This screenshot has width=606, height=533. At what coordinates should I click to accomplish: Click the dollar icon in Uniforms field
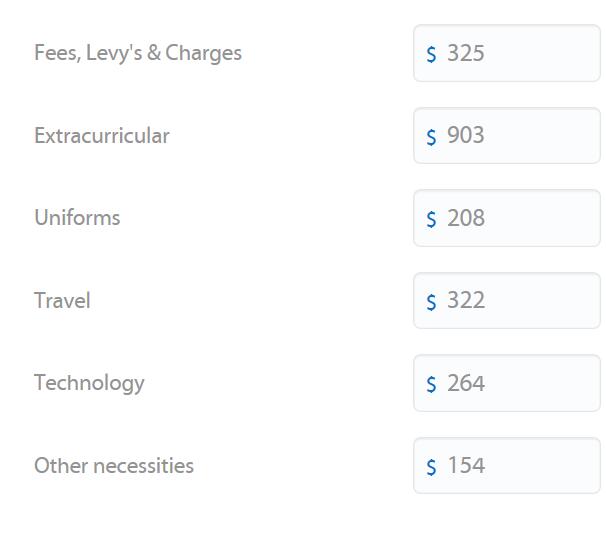pyautogui.click(x=431, y=219)
